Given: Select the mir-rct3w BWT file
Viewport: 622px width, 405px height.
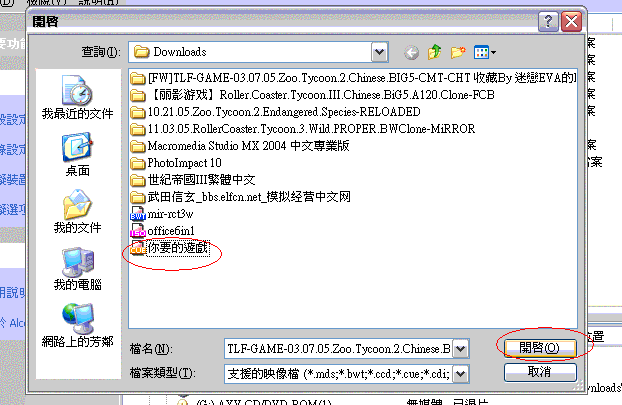Looking at the screenshot, I should click(162, 214).
